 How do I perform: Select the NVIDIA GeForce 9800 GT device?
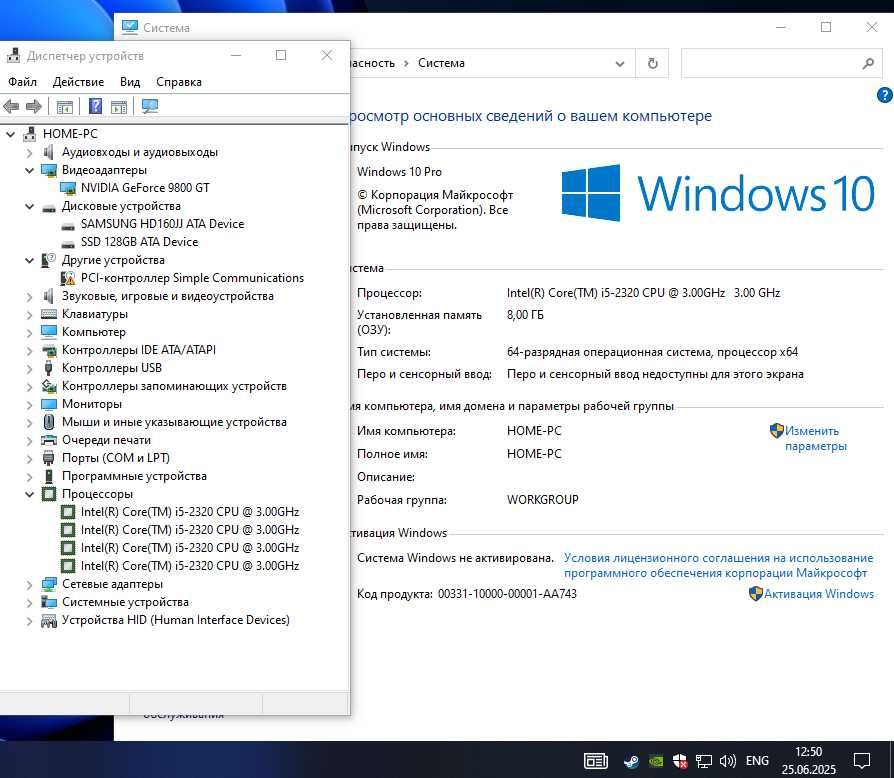145,188
